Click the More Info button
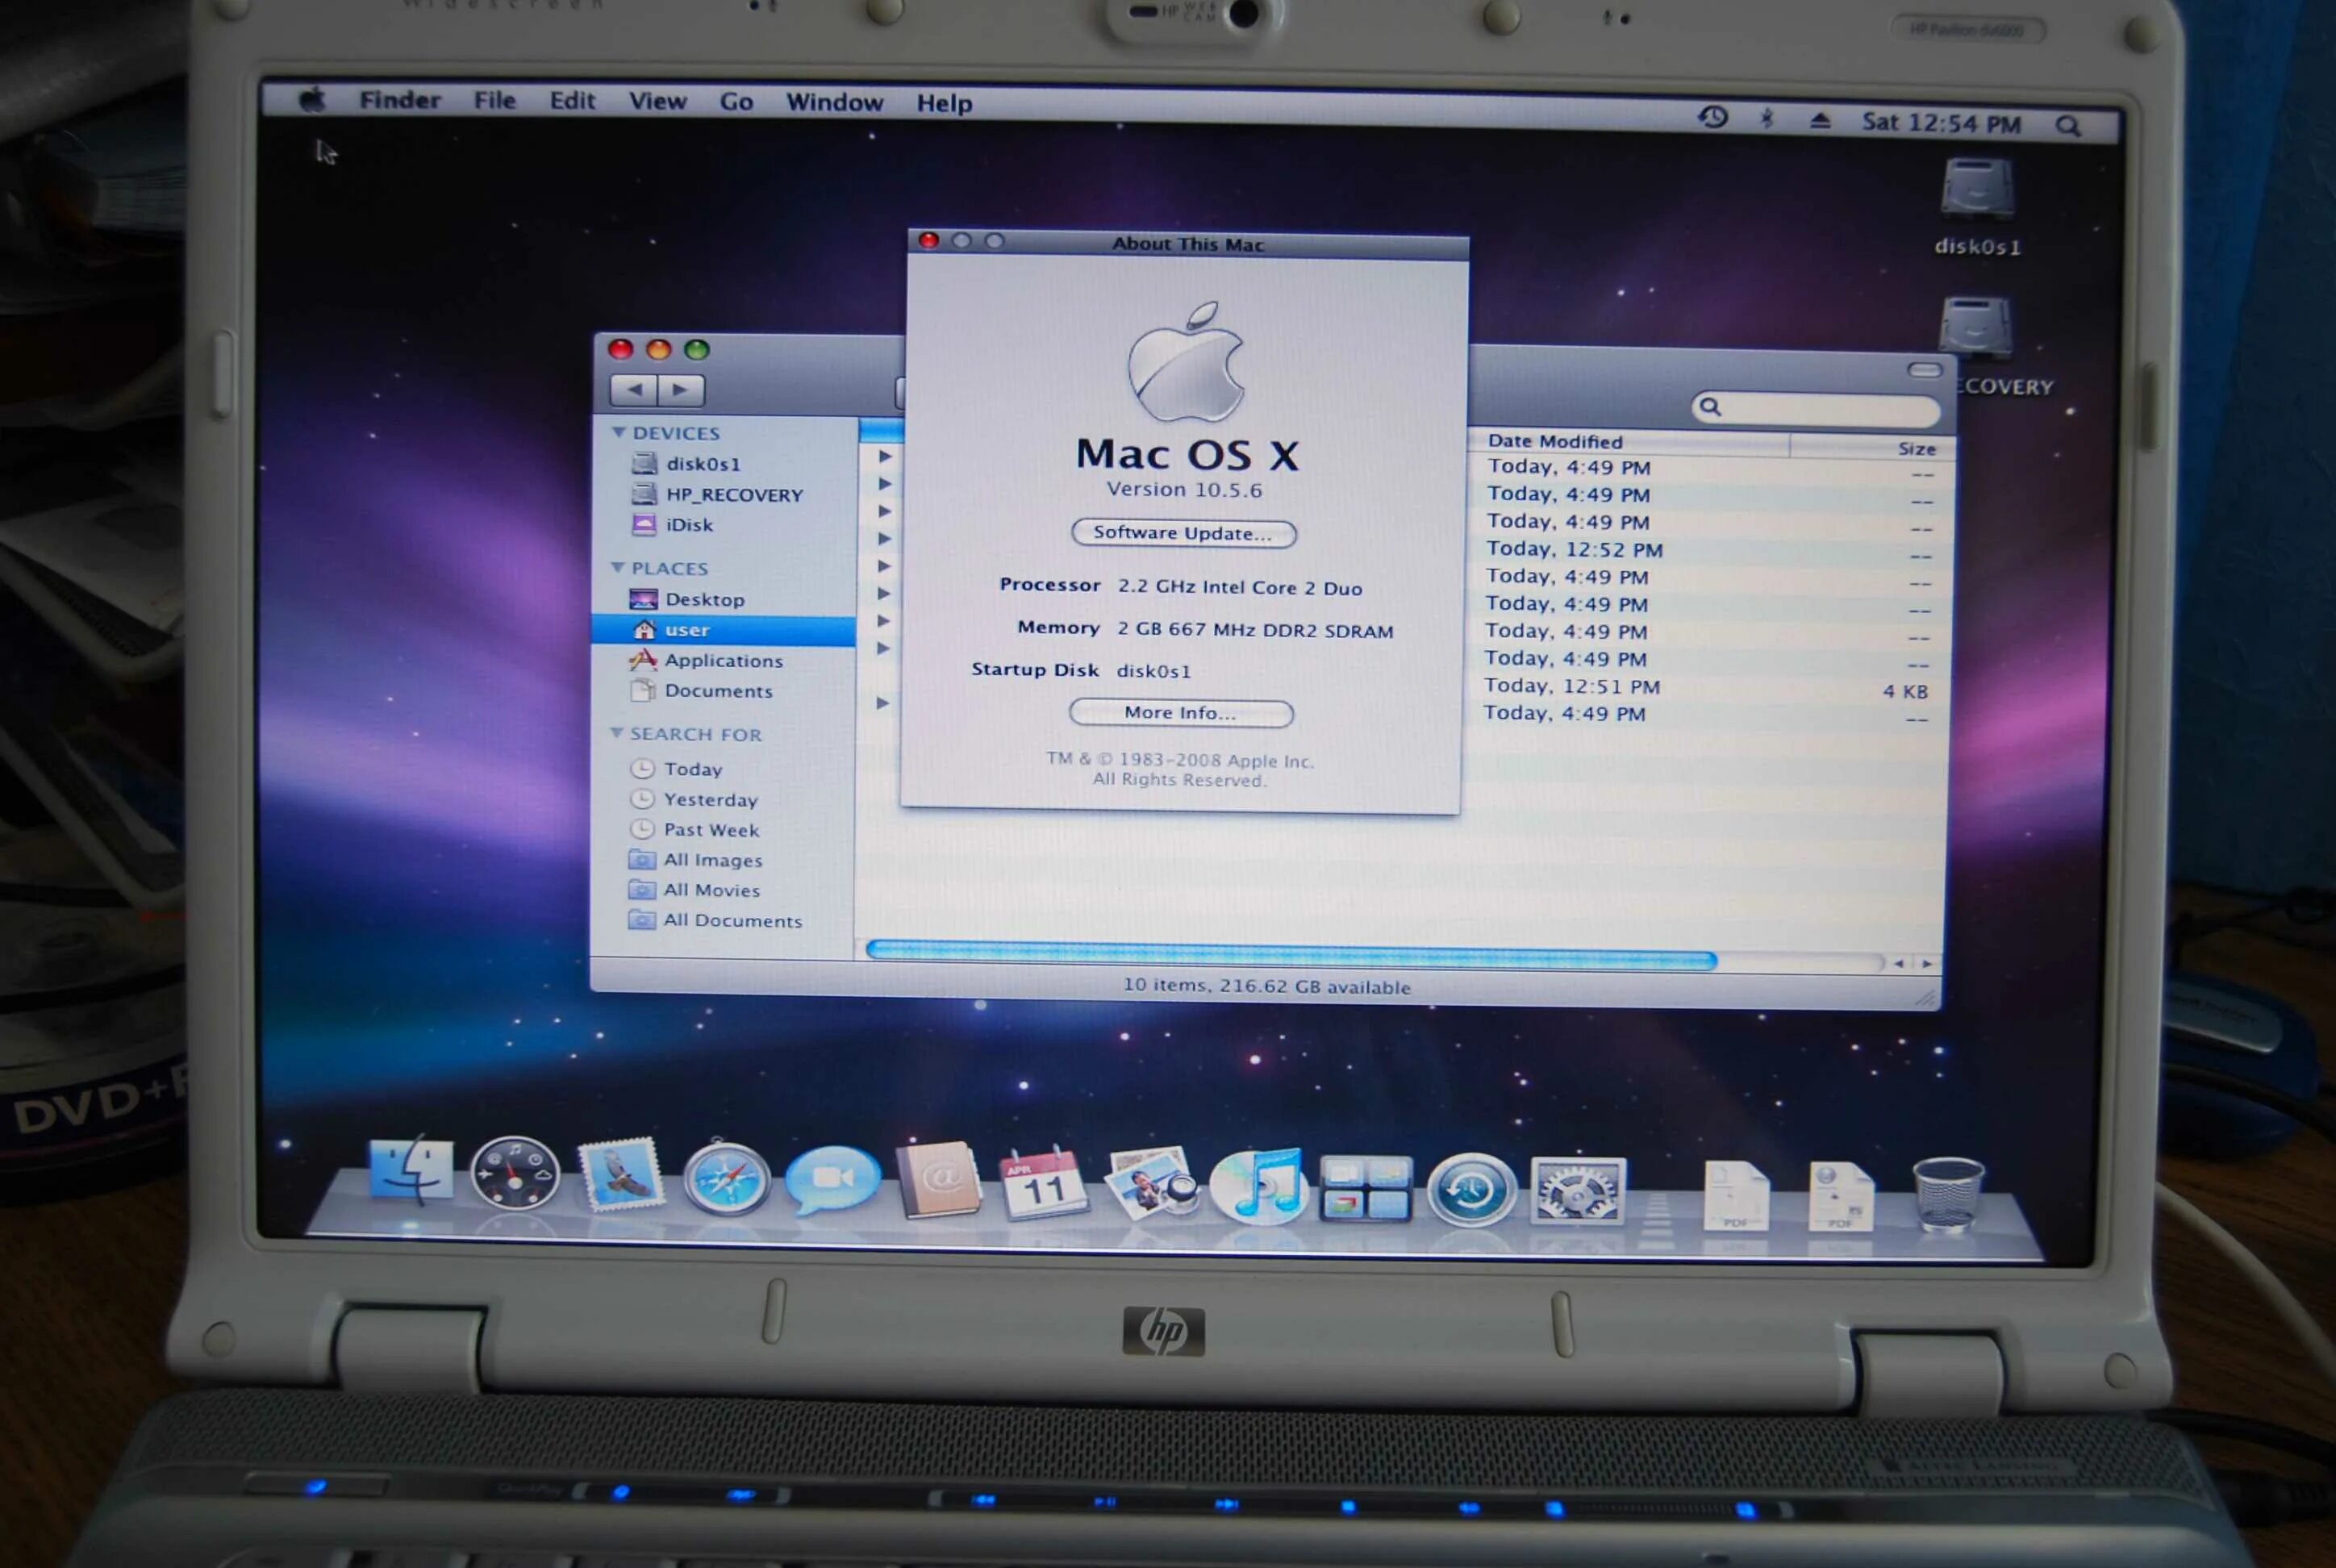Screen dimensions: 2336x1568 [x=1180, y=713]
